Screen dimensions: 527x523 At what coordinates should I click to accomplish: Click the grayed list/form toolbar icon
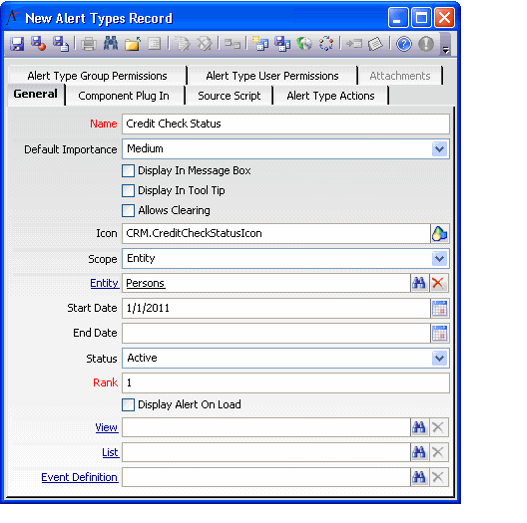(x=155, y=44)
